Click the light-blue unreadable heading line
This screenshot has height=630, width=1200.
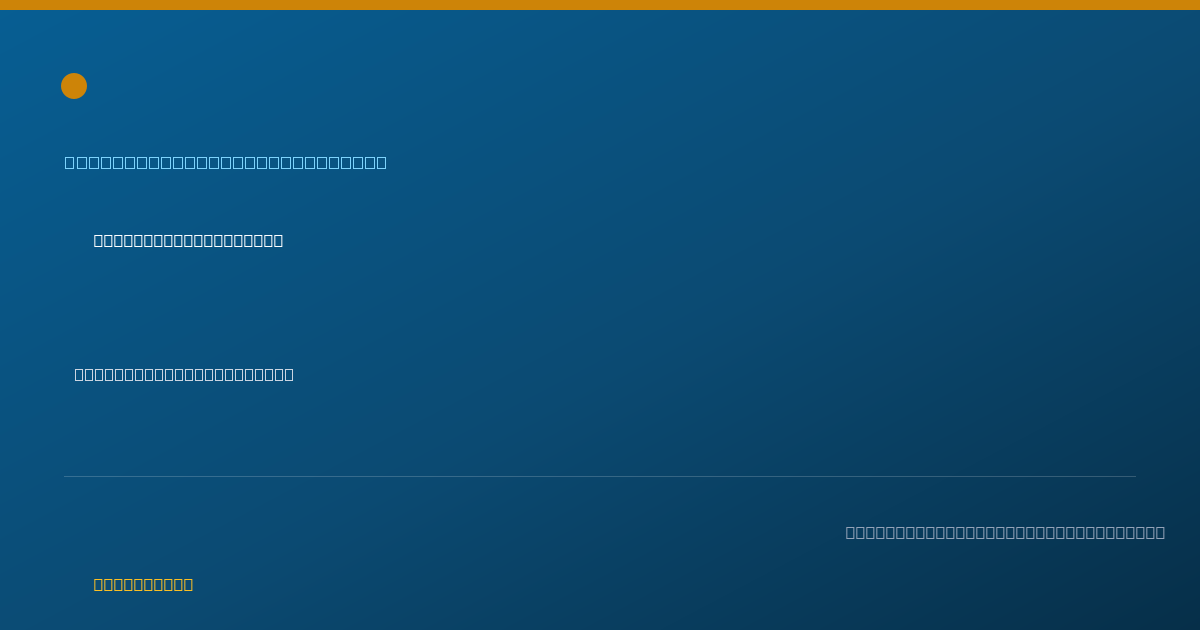(x=226, y=163)
